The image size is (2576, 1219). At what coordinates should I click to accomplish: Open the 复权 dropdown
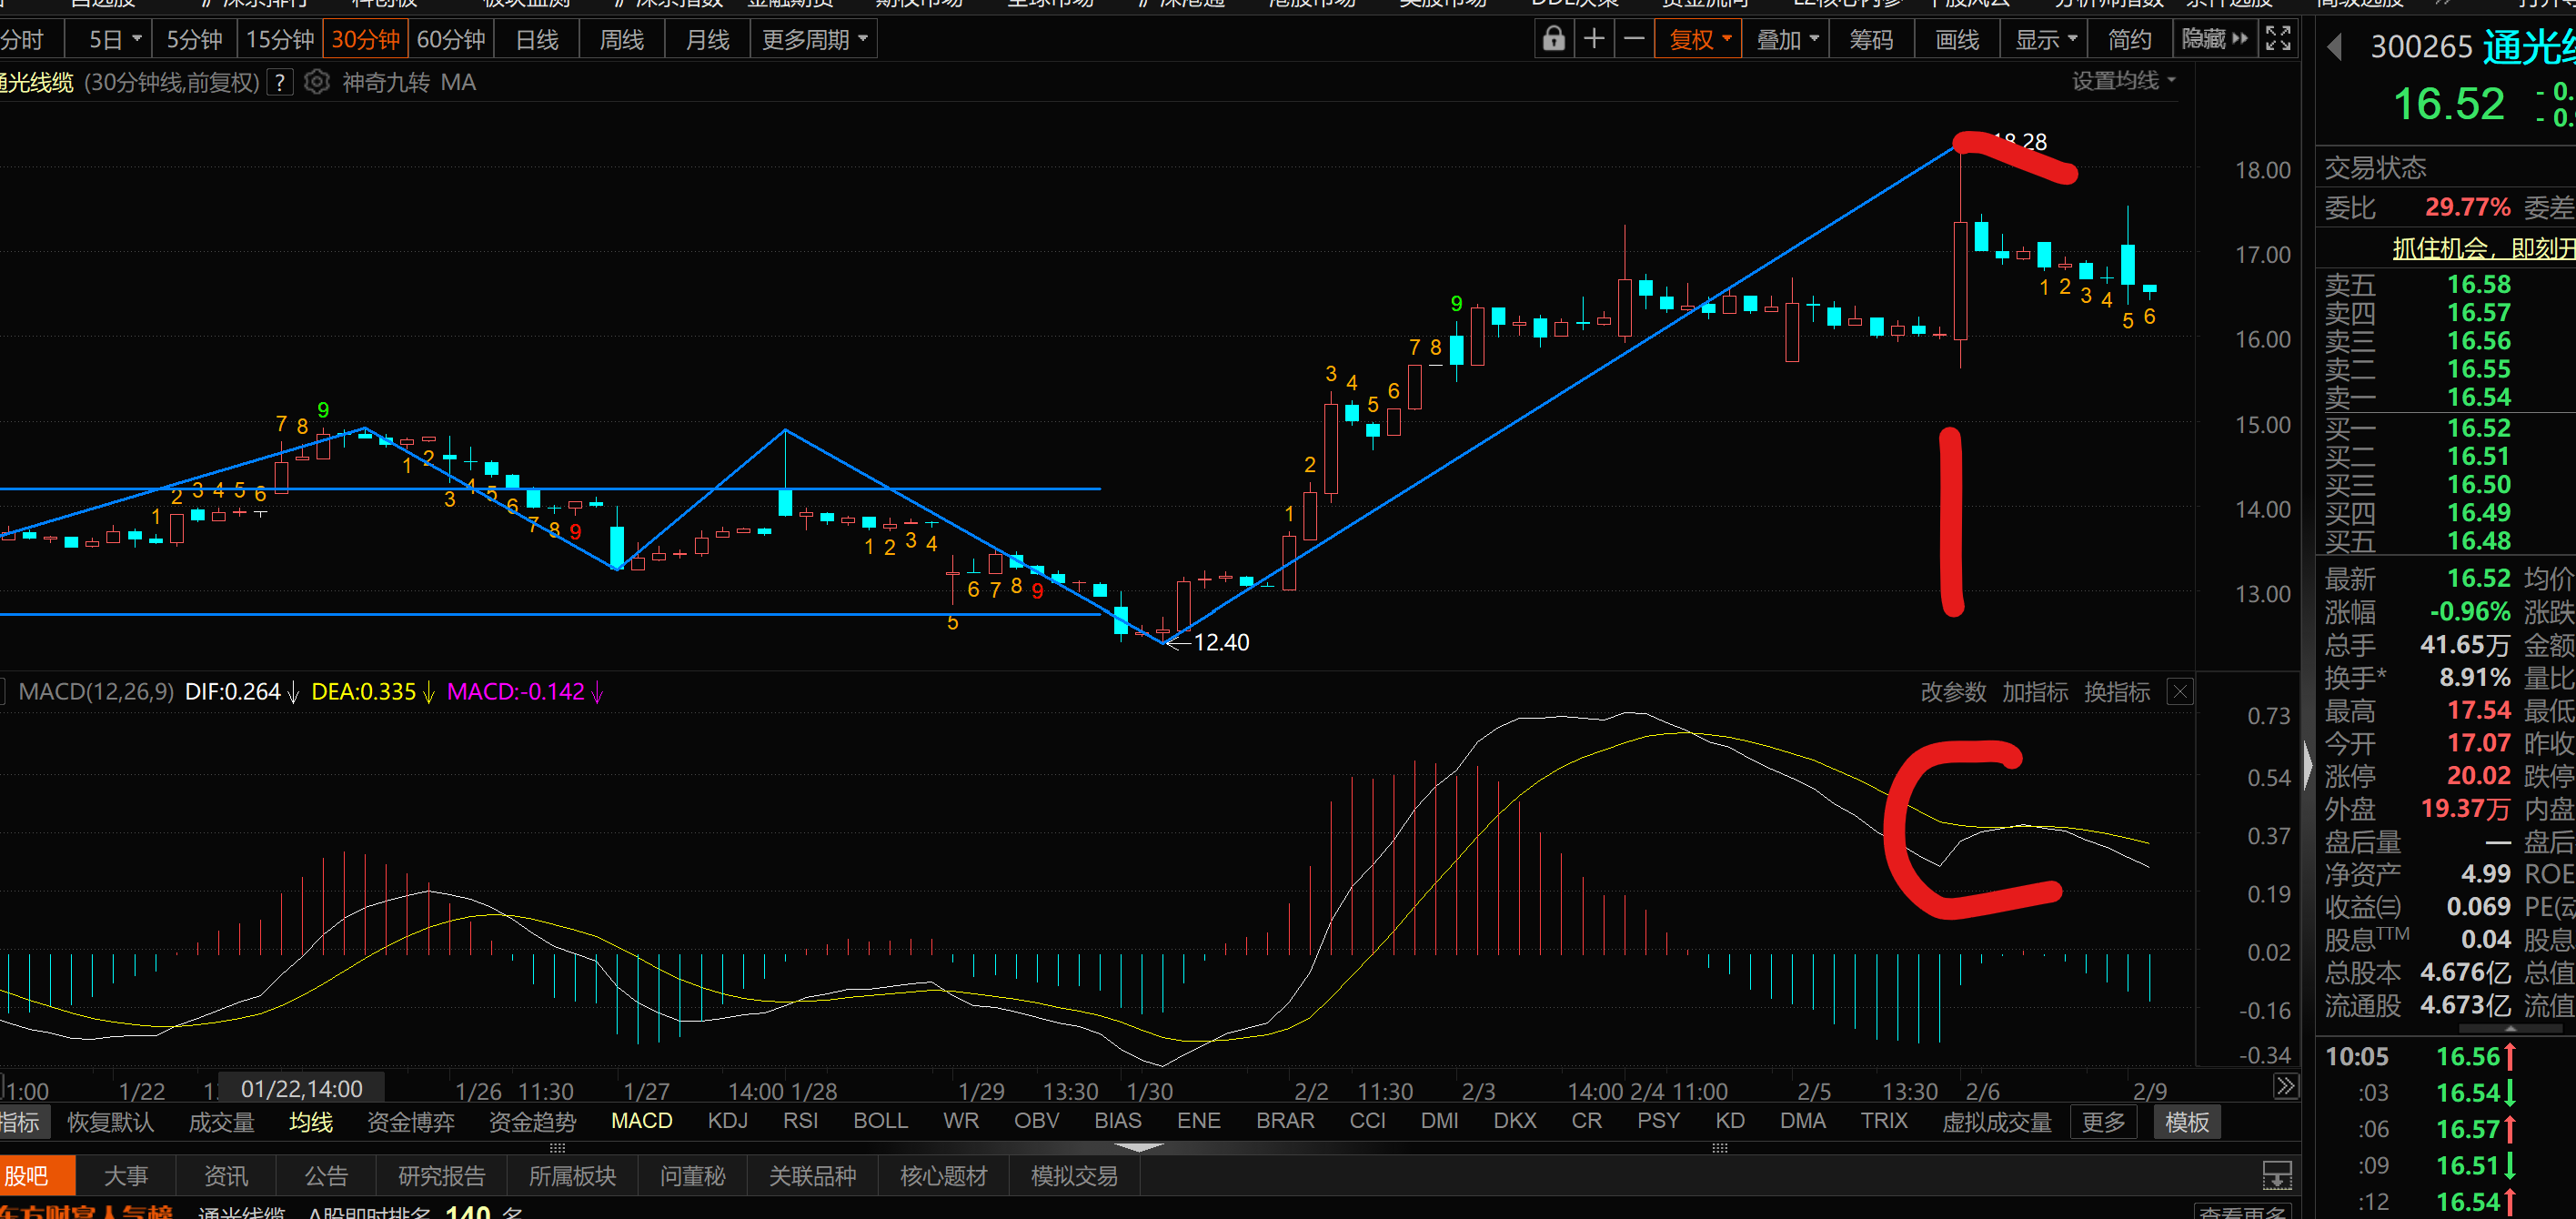(x=1699, y=39)
